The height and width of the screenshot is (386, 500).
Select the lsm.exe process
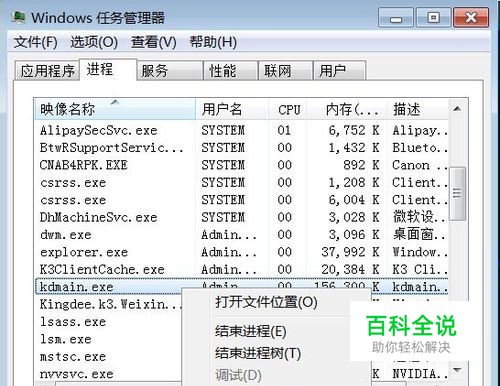pos(108,339)
